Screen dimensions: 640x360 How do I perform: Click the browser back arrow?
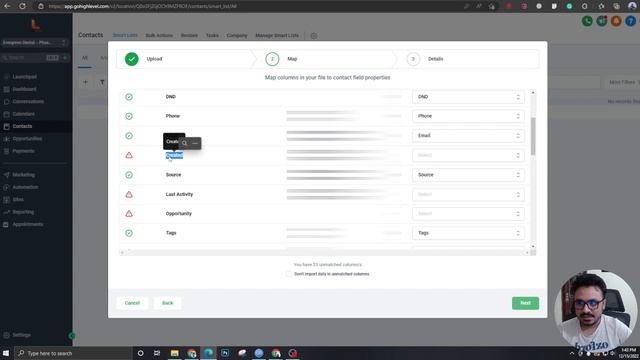pyautogui.click(x=7, y=6)
